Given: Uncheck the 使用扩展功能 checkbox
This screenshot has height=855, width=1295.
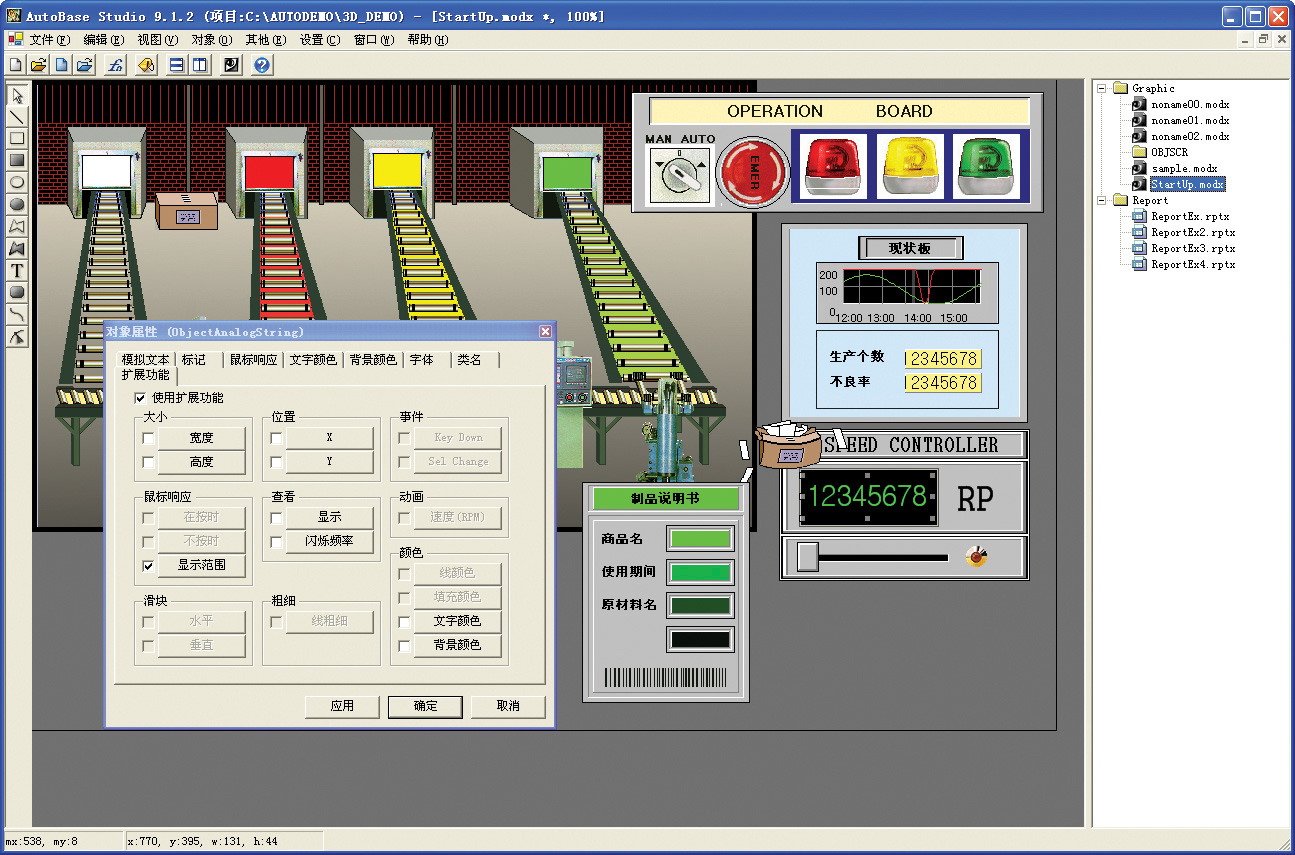Looking at the screenshot, I should pos(141,398).
